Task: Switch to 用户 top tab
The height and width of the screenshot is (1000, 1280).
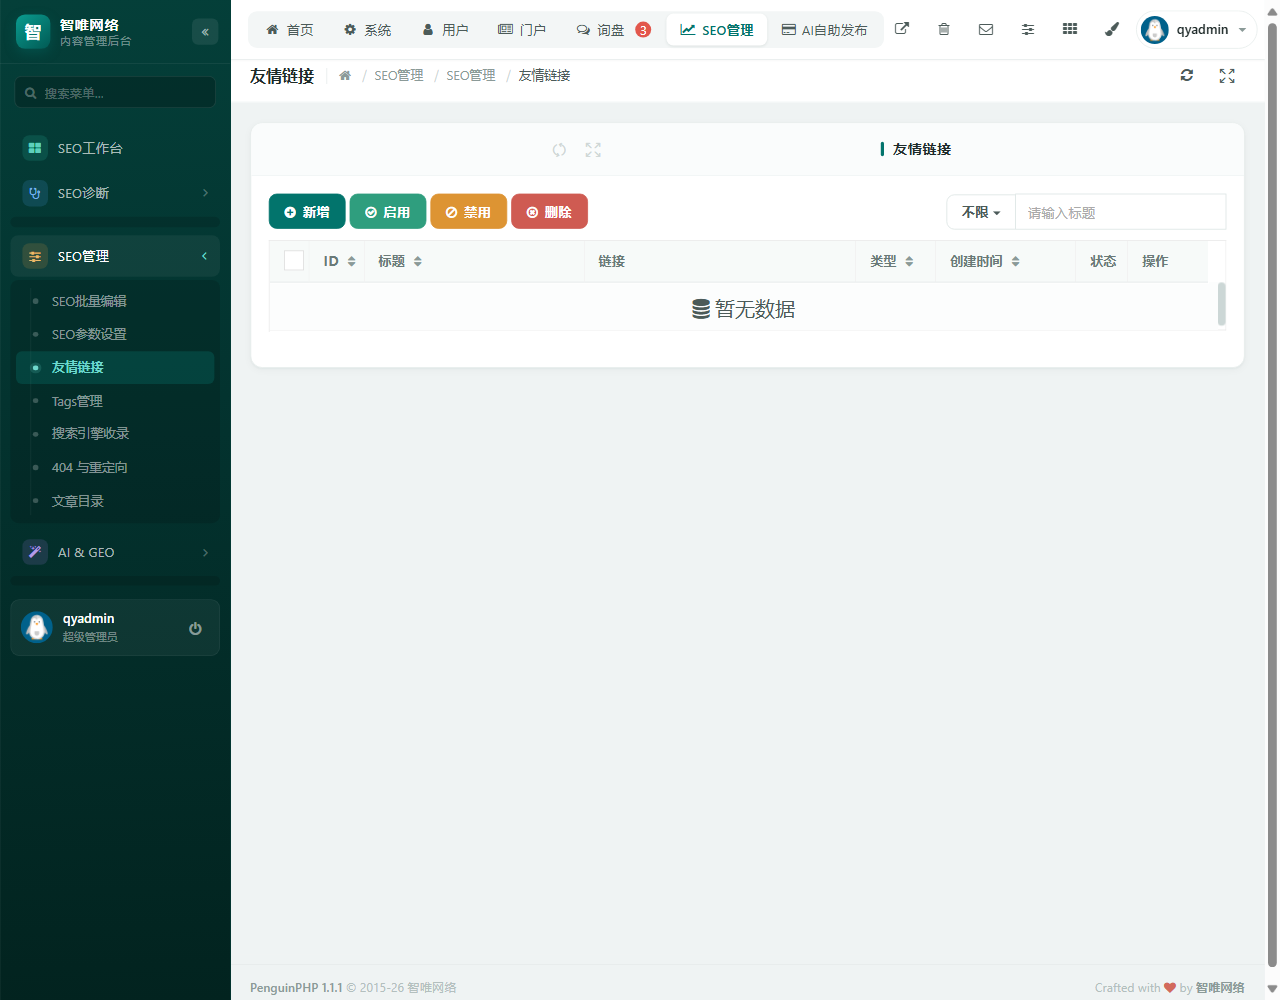Action: coord(446,30)
